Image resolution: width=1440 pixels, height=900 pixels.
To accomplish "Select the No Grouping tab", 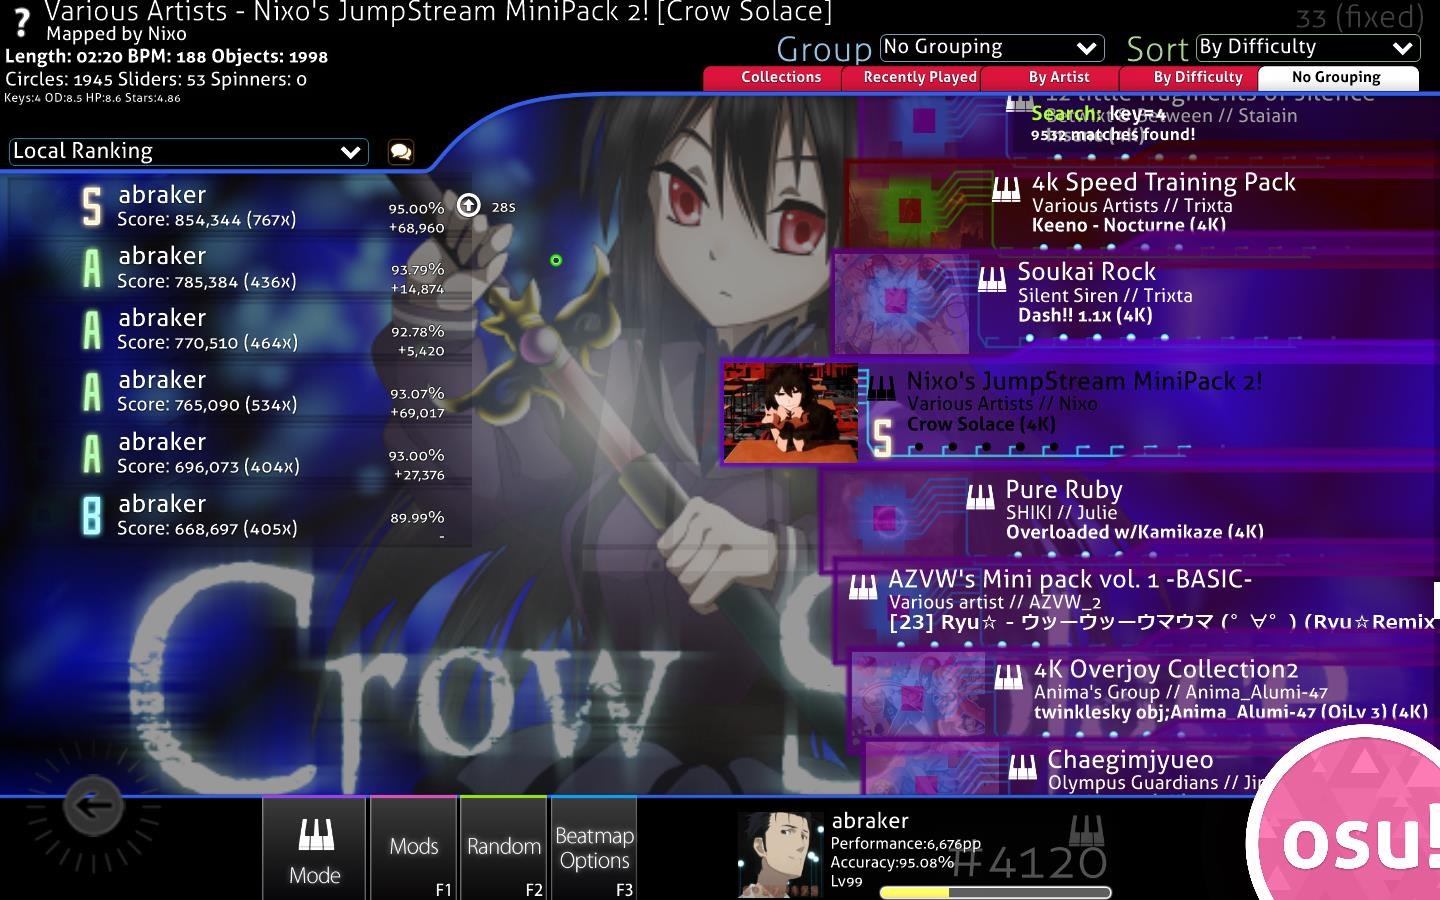I will [1338, 78].
